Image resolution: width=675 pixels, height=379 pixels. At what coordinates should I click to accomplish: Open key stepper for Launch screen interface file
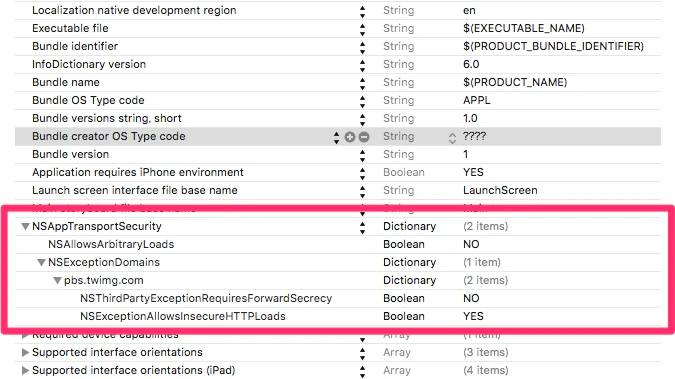click(362, 192)
